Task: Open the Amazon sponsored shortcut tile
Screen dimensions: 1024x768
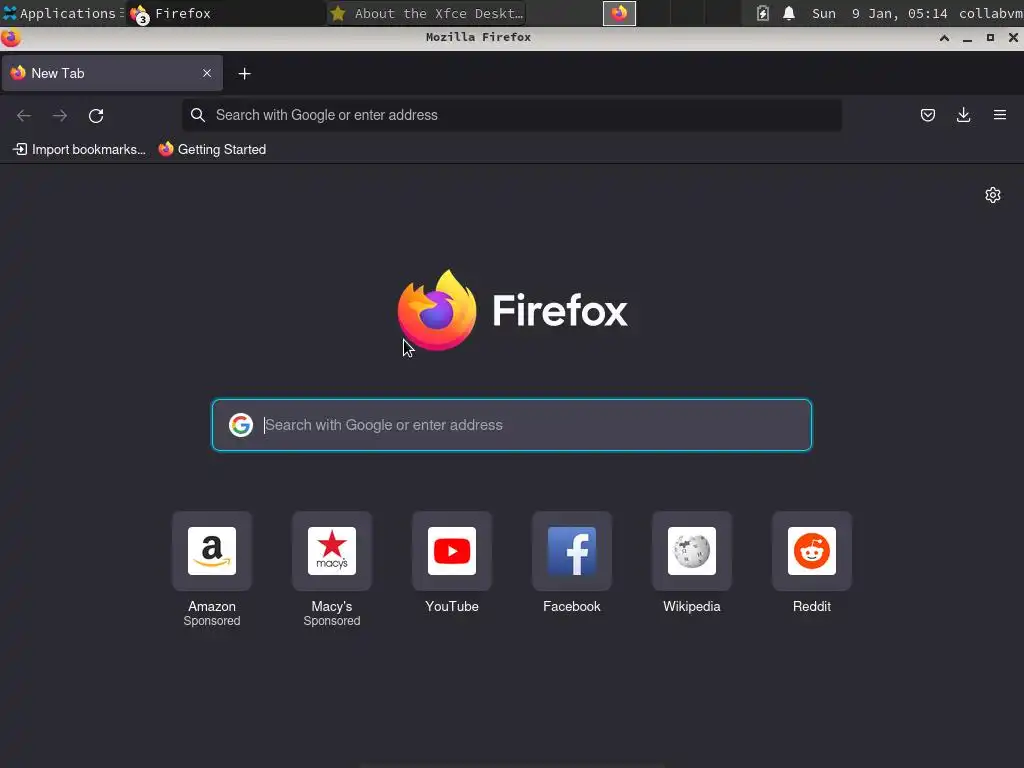Action: 212,551
